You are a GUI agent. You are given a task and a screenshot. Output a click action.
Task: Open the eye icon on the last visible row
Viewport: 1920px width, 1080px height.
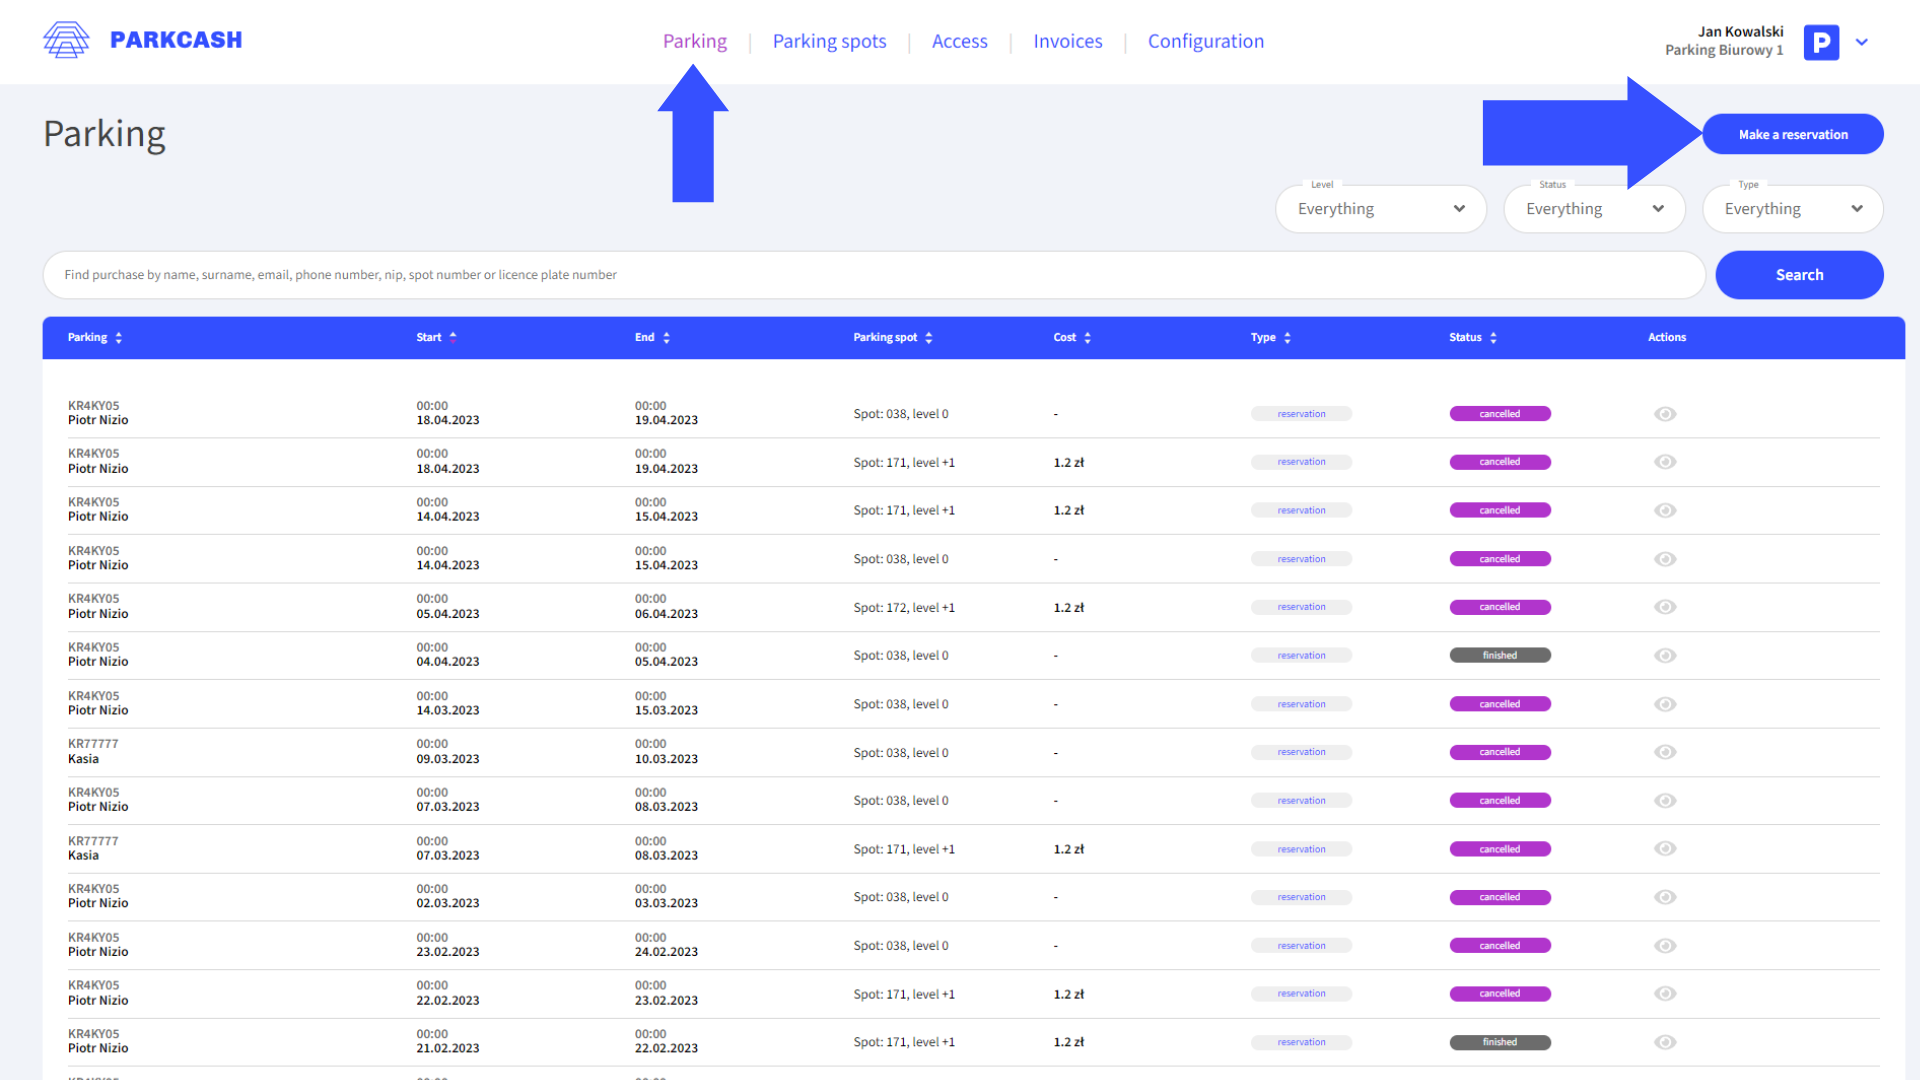[x=1665, y=1041]
